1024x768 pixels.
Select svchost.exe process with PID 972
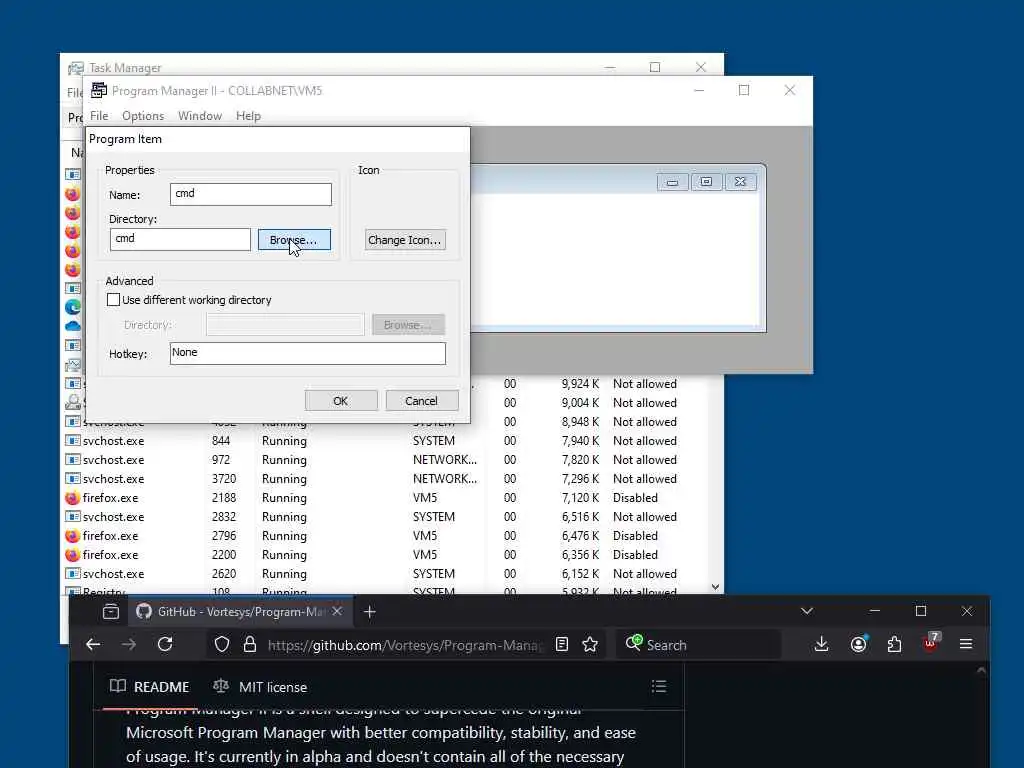click(385, 460)
